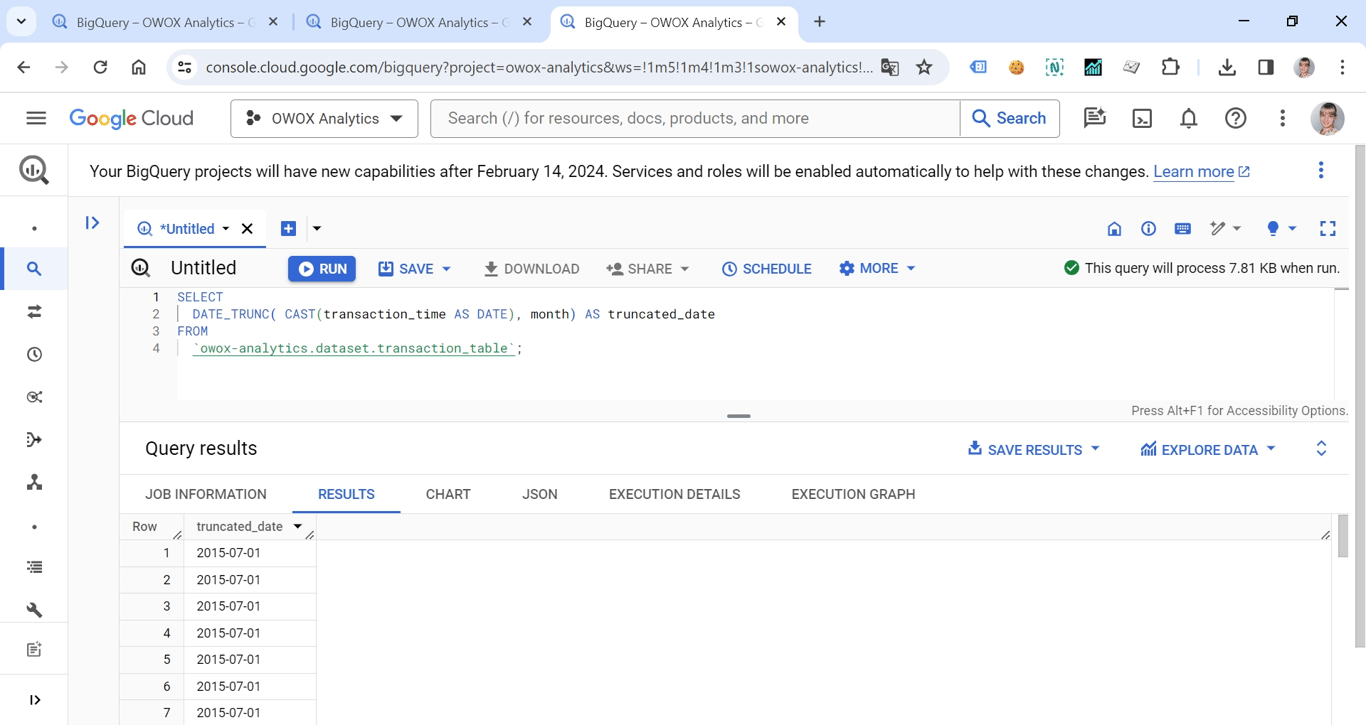Image resolution: width=1366 pixels, height=725 pixels.
Task: Open the SHARE dropdown
Action: pos(648,269)
